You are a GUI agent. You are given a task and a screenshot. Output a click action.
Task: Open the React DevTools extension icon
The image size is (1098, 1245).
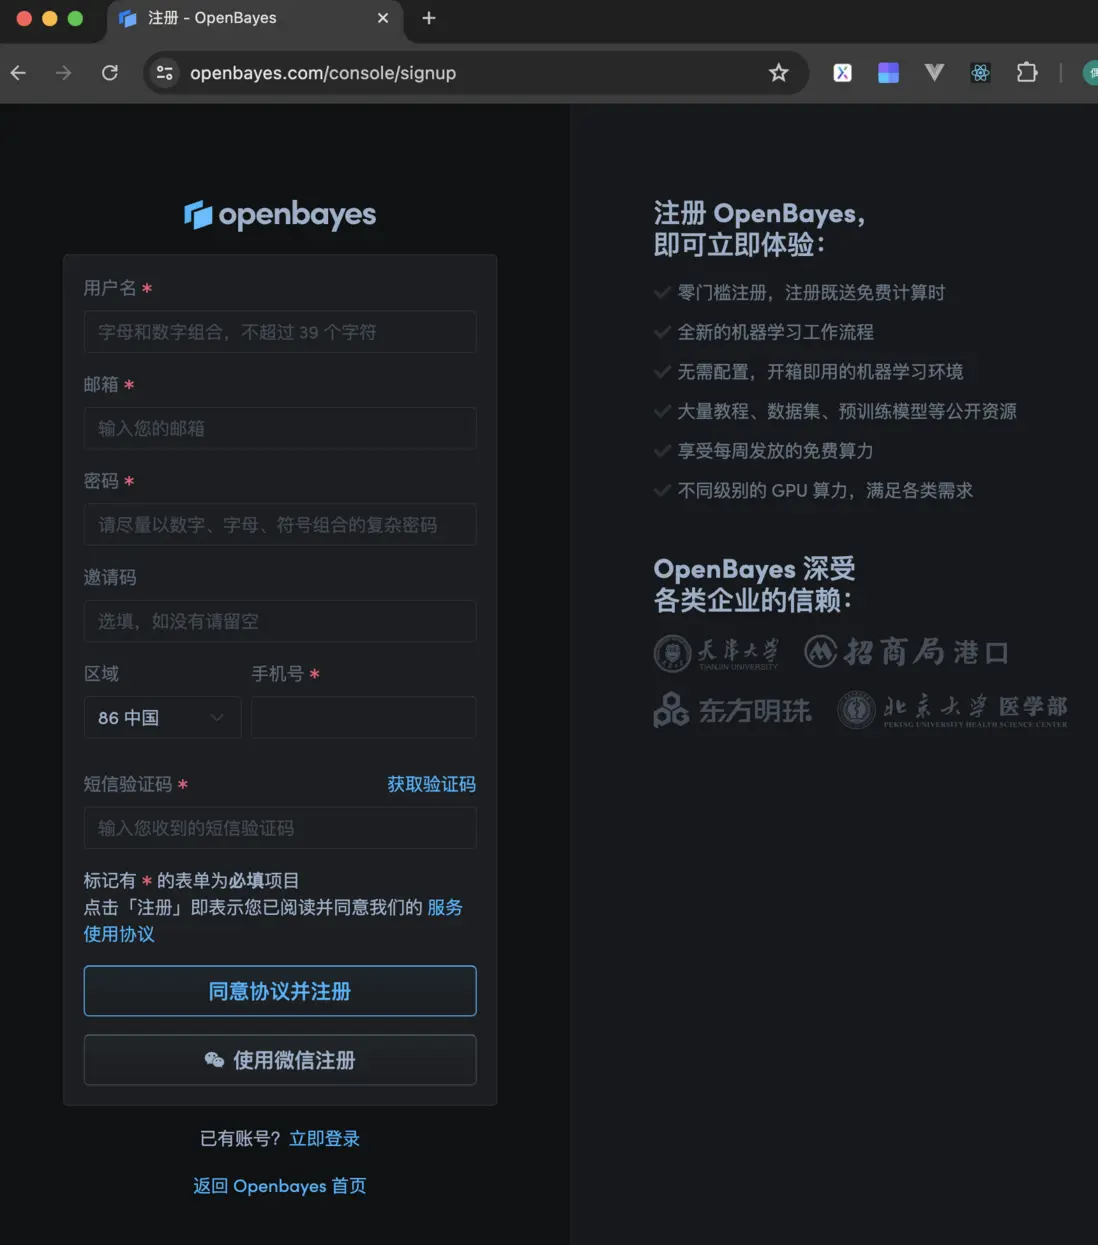tap(980, 72)
